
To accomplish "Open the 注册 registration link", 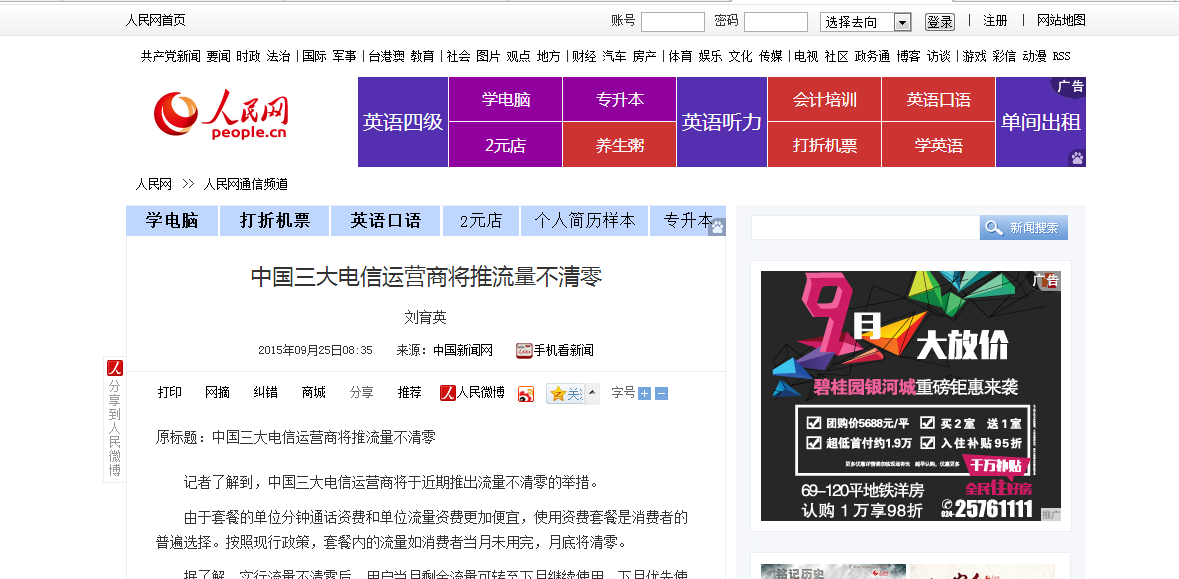I will [995, 20].
